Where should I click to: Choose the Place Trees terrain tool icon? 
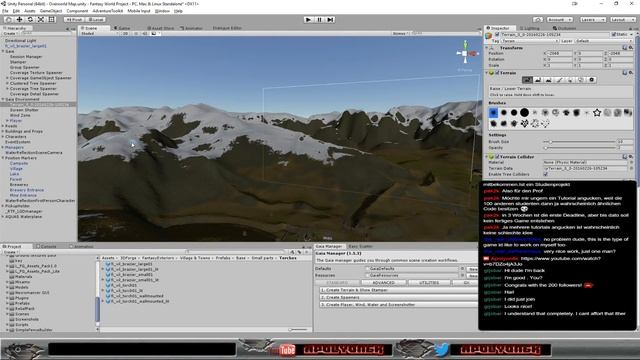[x=570, y=80]
